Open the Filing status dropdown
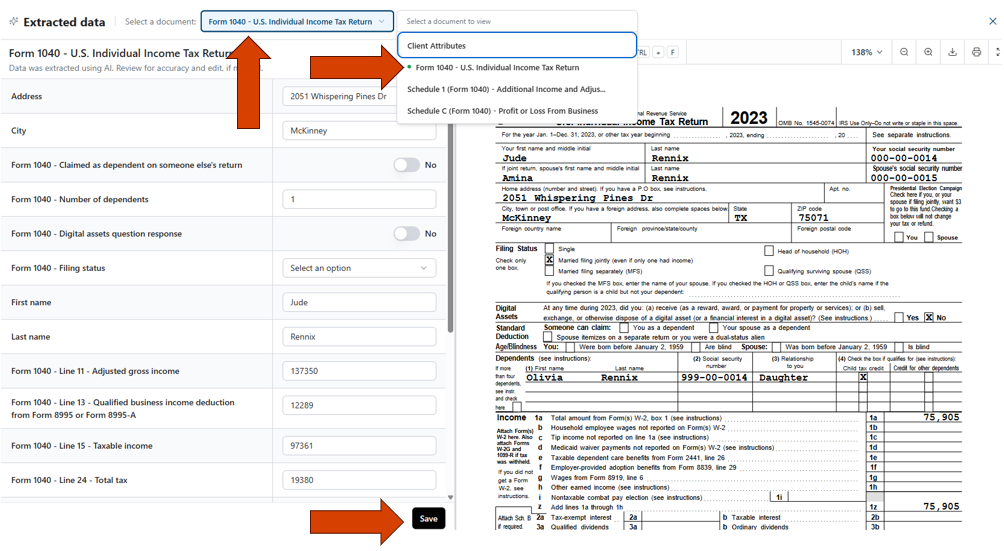This screenshot has height=551, width=1004. pos(359,268)
